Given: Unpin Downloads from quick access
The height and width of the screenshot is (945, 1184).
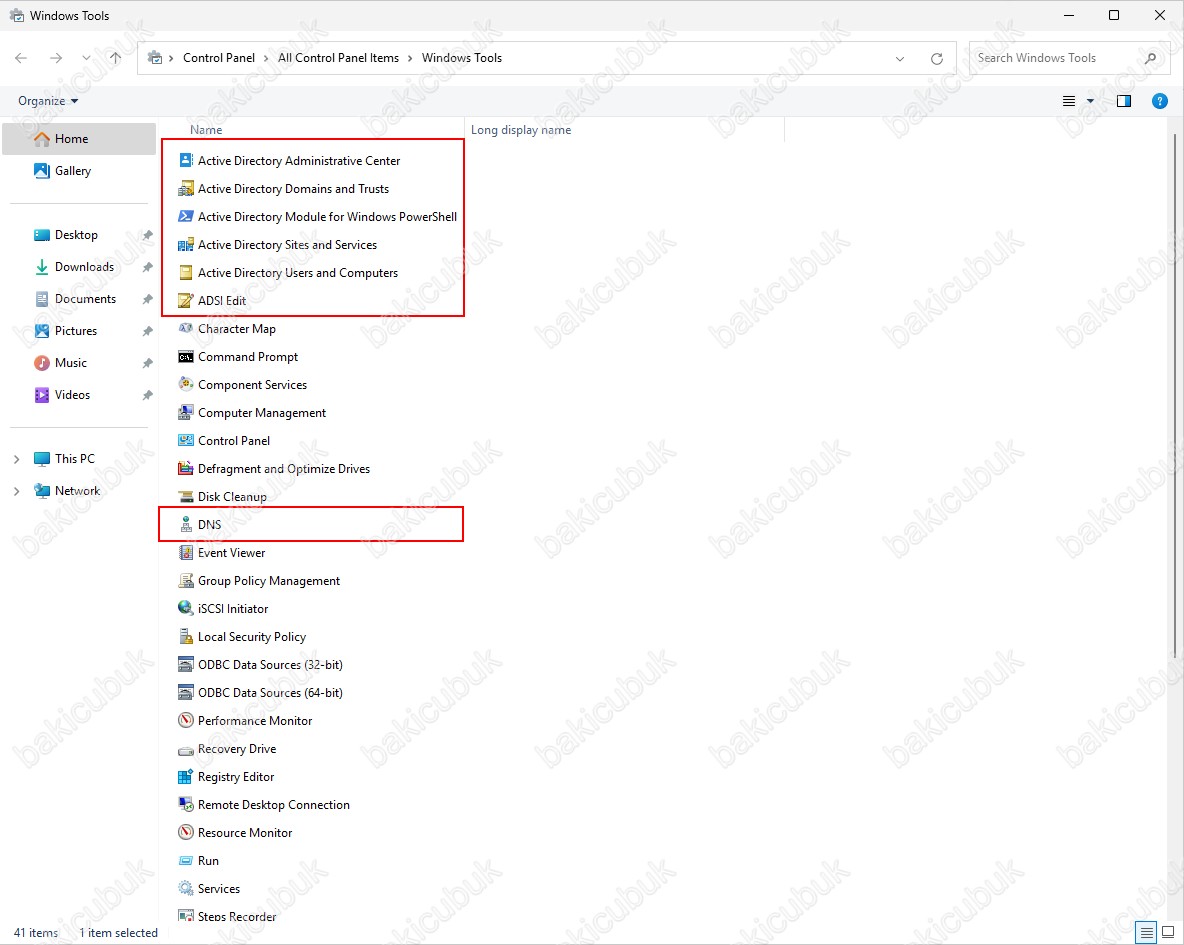Looking at the screenshot, I should point(147,267).
